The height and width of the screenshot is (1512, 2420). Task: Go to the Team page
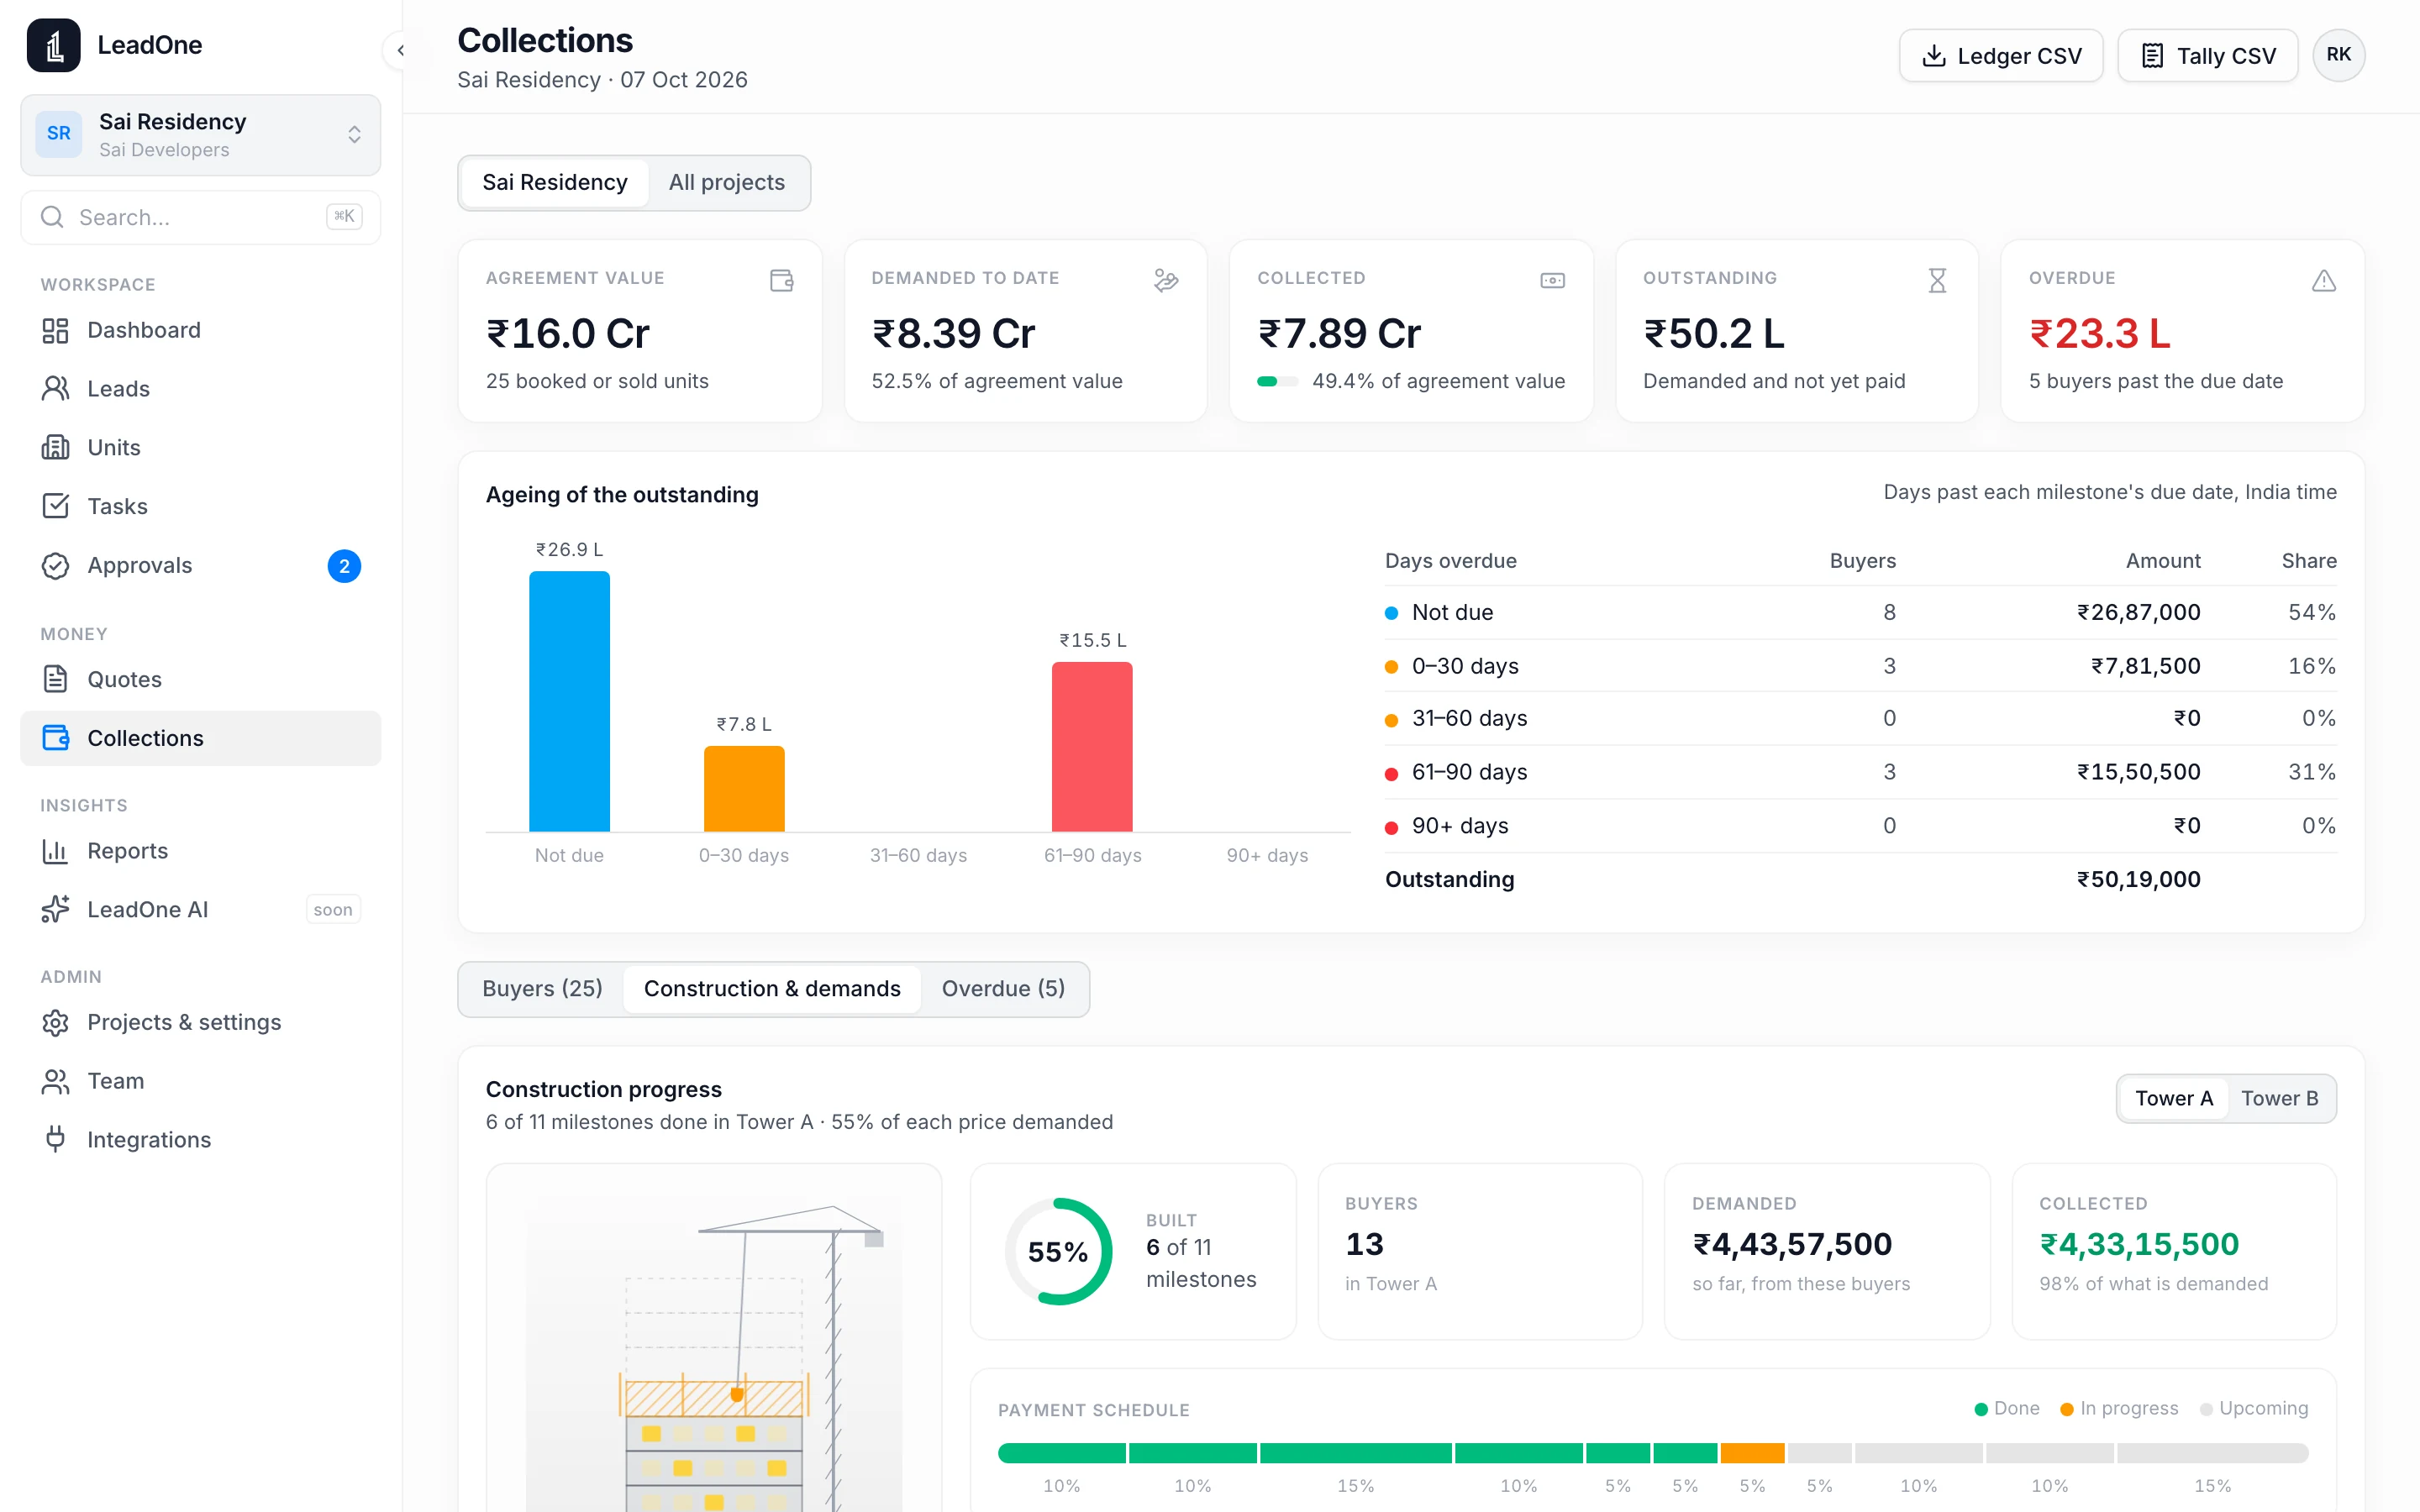pos(200,1081)
